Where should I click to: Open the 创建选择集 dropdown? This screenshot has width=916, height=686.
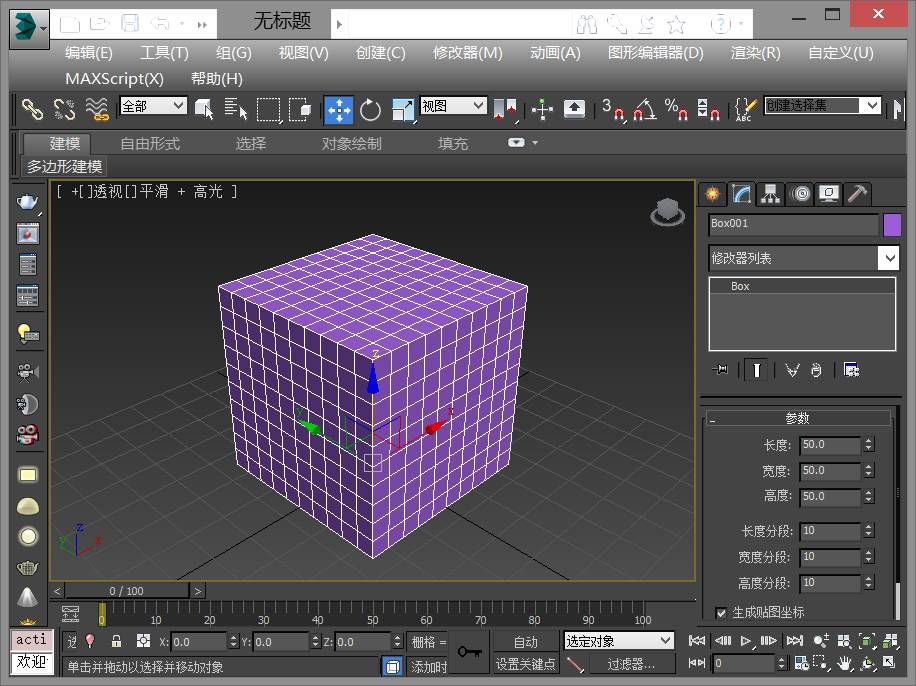tap(823, 105)
